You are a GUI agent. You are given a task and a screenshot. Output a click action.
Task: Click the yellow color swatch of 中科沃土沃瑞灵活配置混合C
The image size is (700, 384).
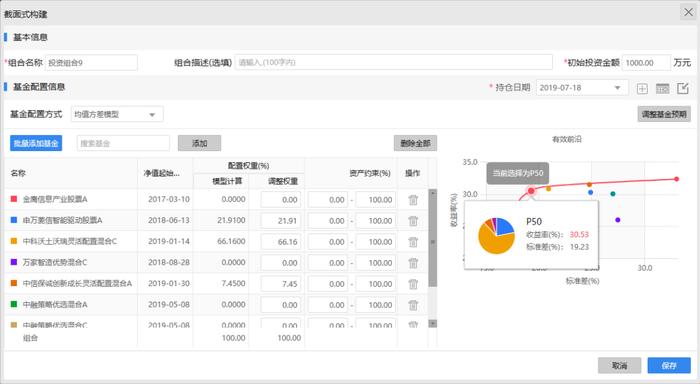click(14, 241)
